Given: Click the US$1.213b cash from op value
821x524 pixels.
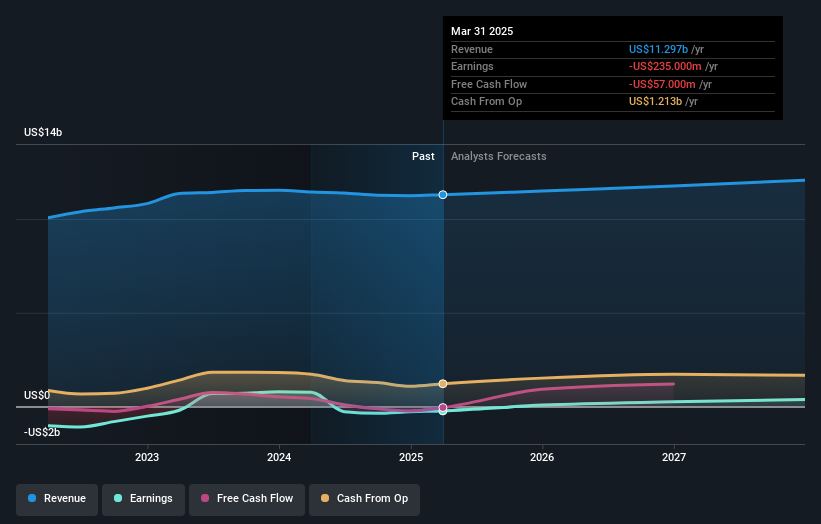Looking at the screenshot, I should tap(656, 102).
